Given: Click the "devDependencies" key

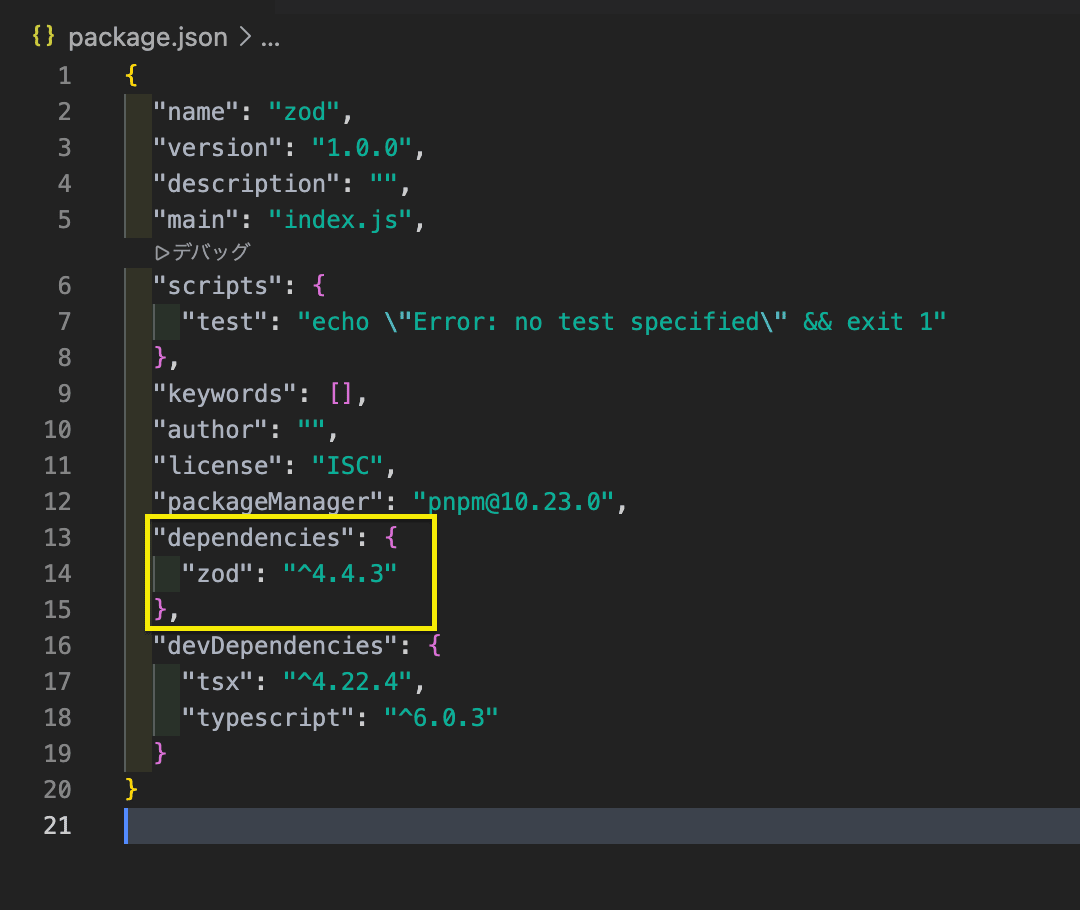Looking at the screenshot, I should [x=276, y=645].
